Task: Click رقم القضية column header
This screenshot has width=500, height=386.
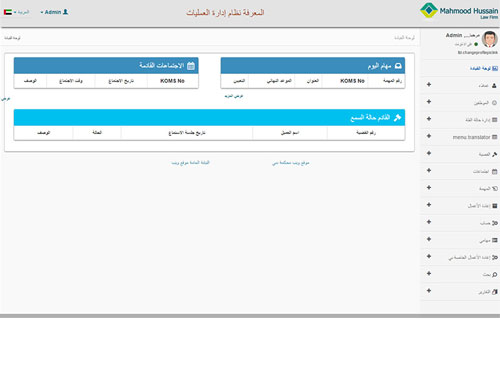Action: click(x=366, y=133)
